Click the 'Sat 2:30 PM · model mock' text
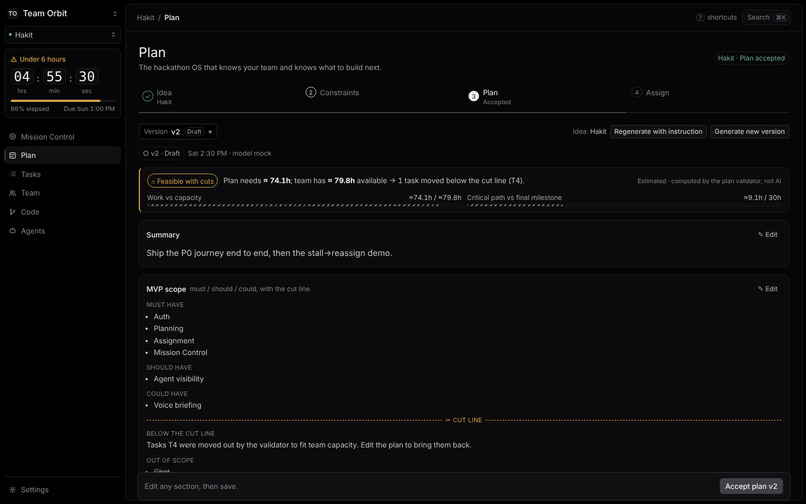806x504 pixels. (x=229, y=153)
